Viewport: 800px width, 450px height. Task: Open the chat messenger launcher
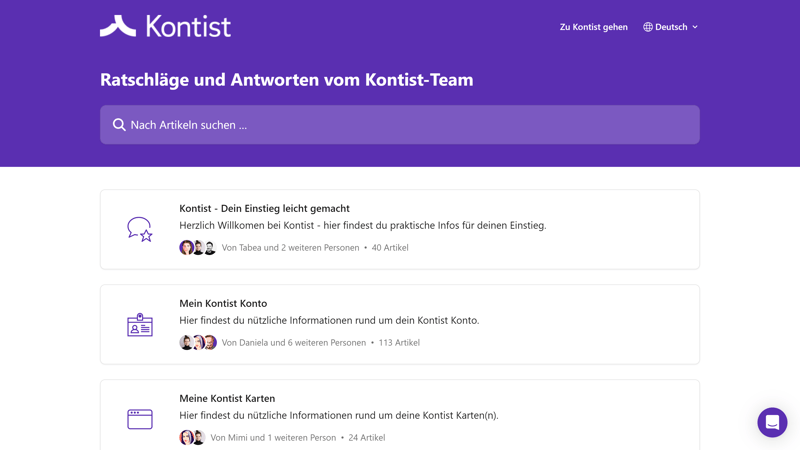tap(772, 422)
